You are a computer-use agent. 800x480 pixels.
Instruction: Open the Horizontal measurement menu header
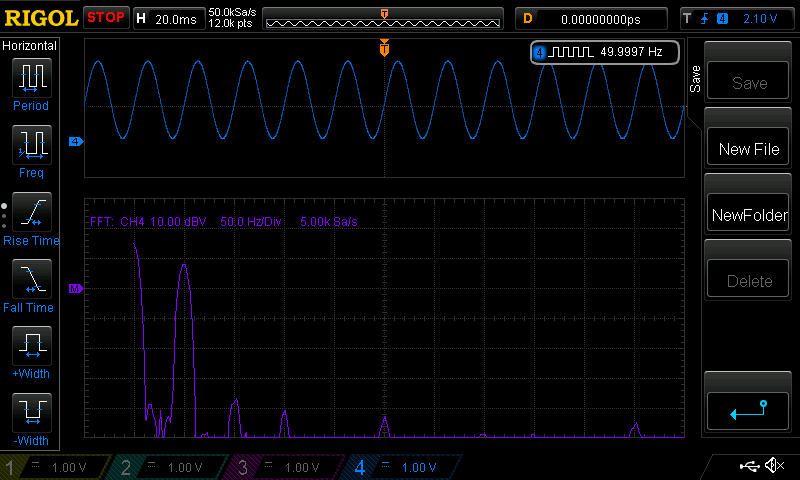[31, 46]
